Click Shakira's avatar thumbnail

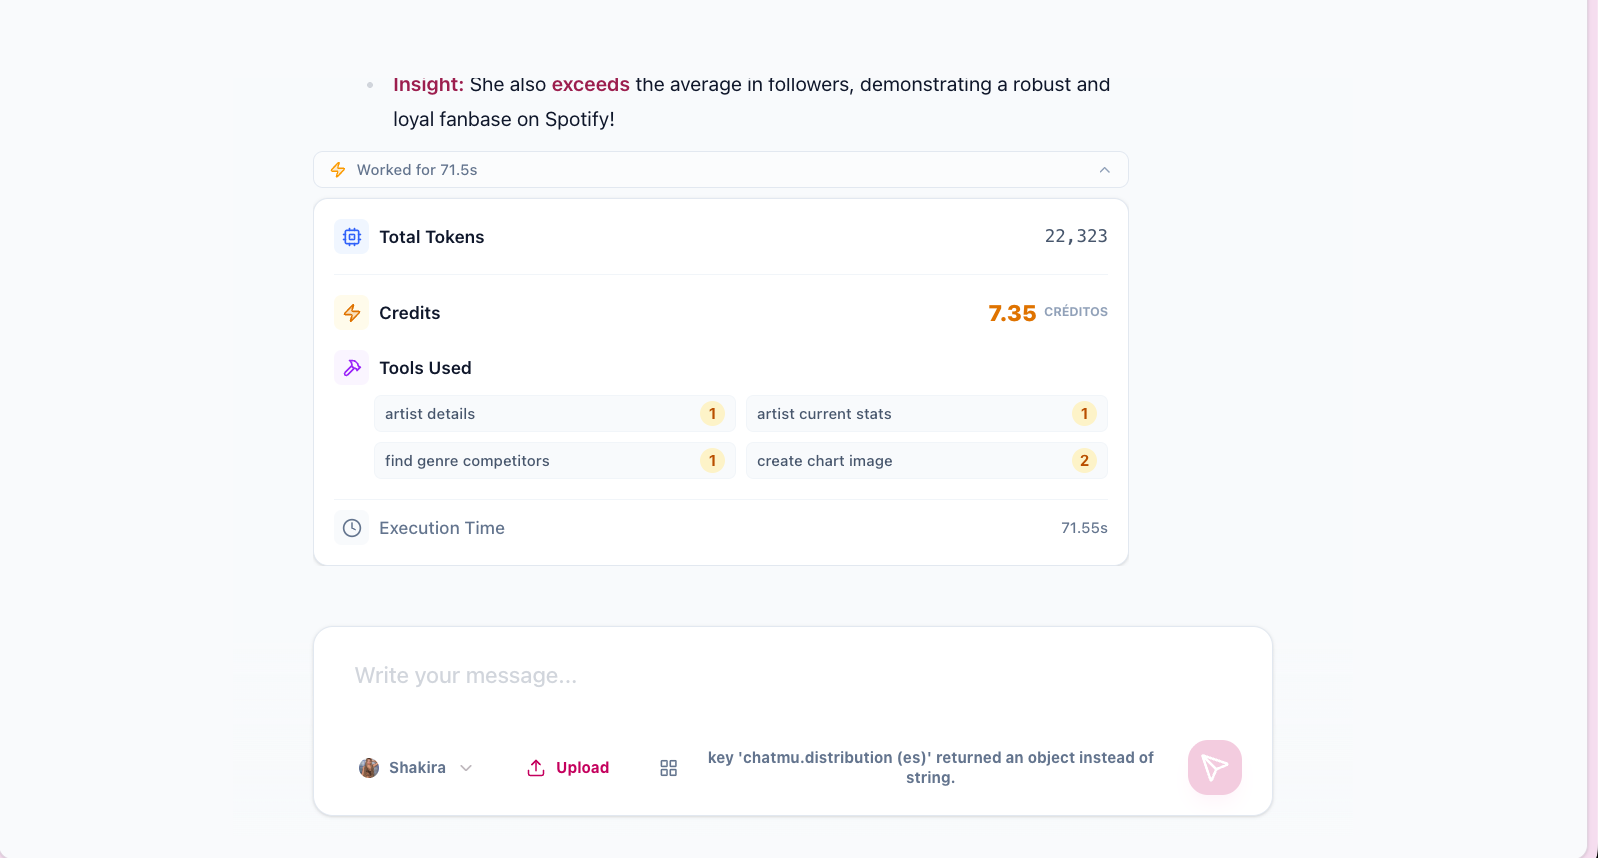pyautogui.click(x=368, y=767)
